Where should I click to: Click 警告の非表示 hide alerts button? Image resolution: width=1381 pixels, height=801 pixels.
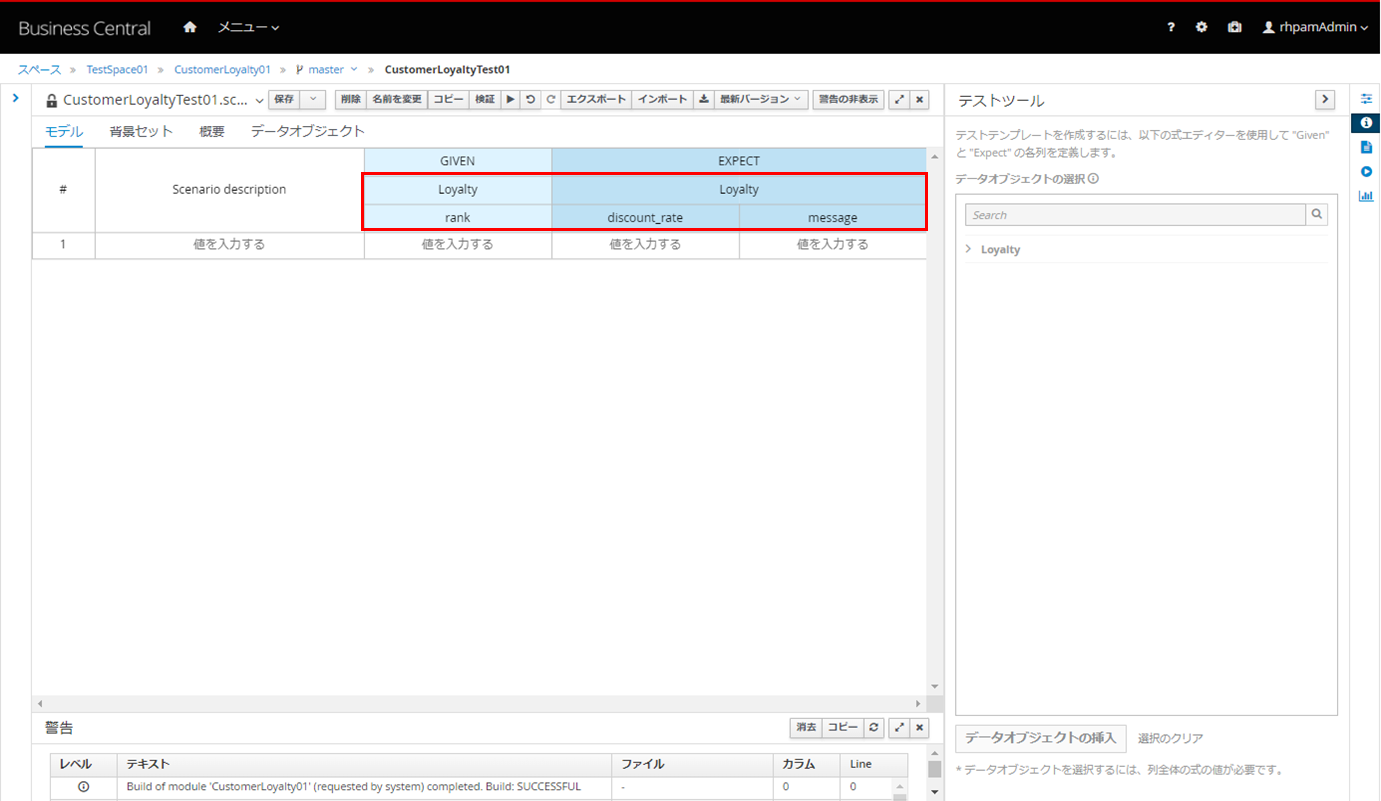[x=849, y=99]
